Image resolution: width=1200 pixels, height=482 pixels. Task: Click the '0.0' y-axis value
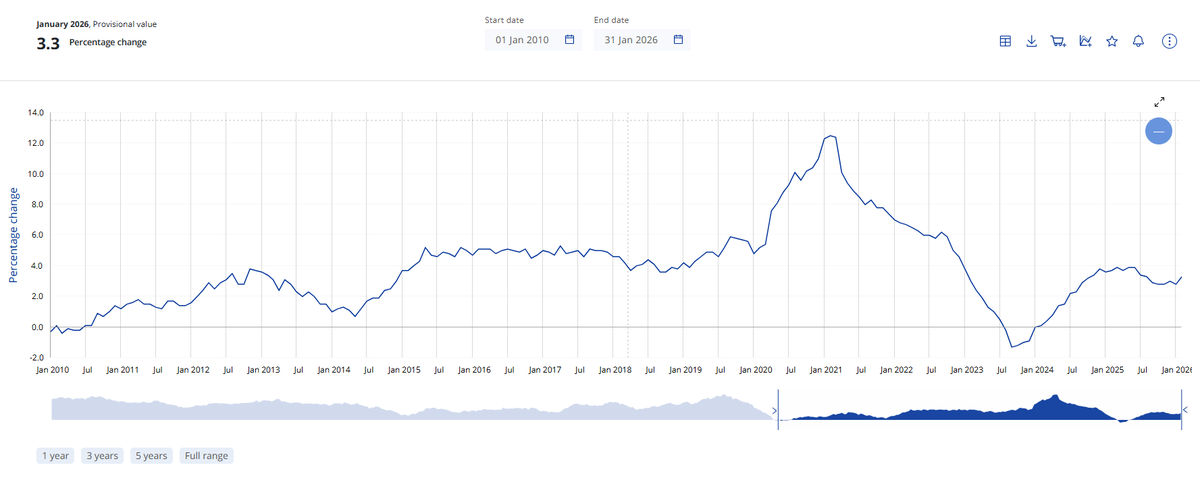38,328
